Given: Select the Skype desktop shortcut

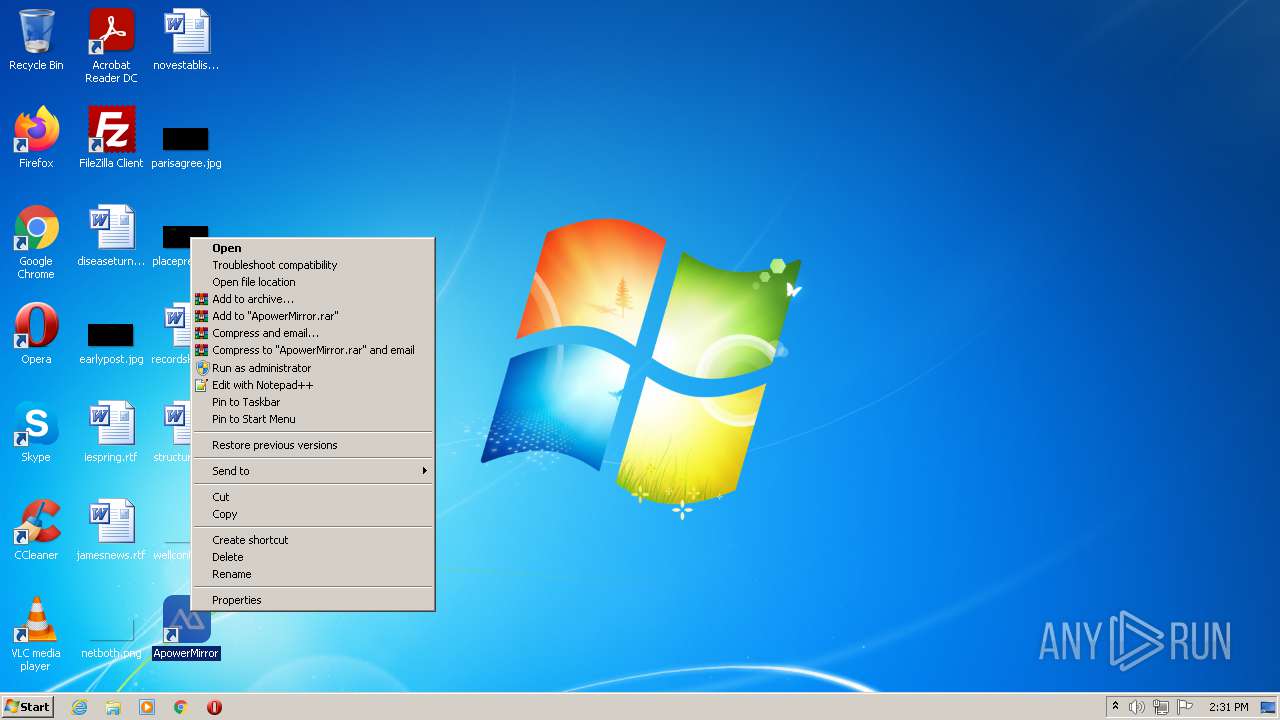Looking at the screenshot, I should point(36,432).
